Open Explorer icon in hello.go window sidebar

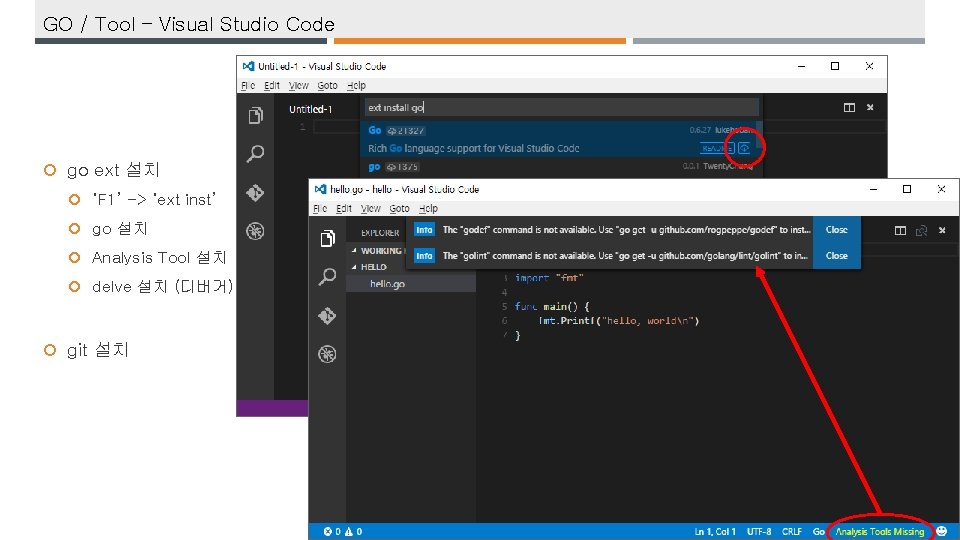[x=328, y=238]
